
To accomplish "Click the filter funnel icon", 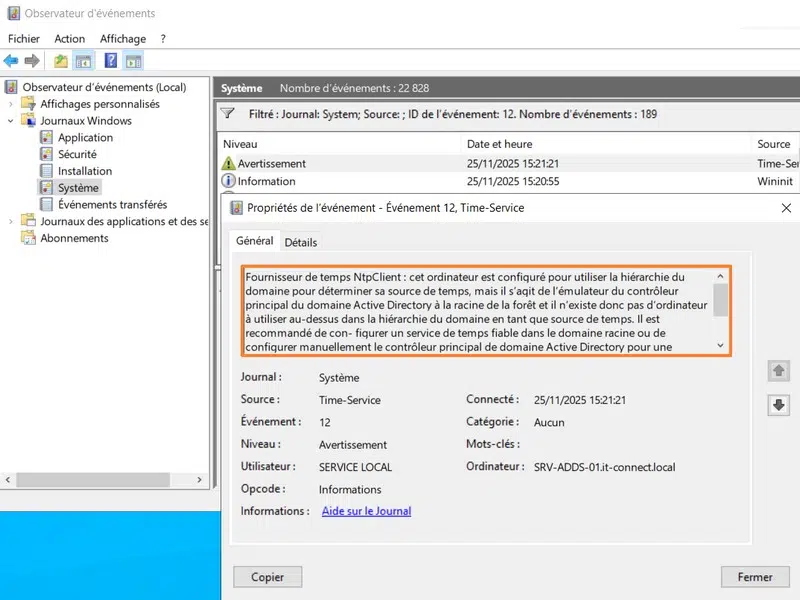I will pos(228,114).
